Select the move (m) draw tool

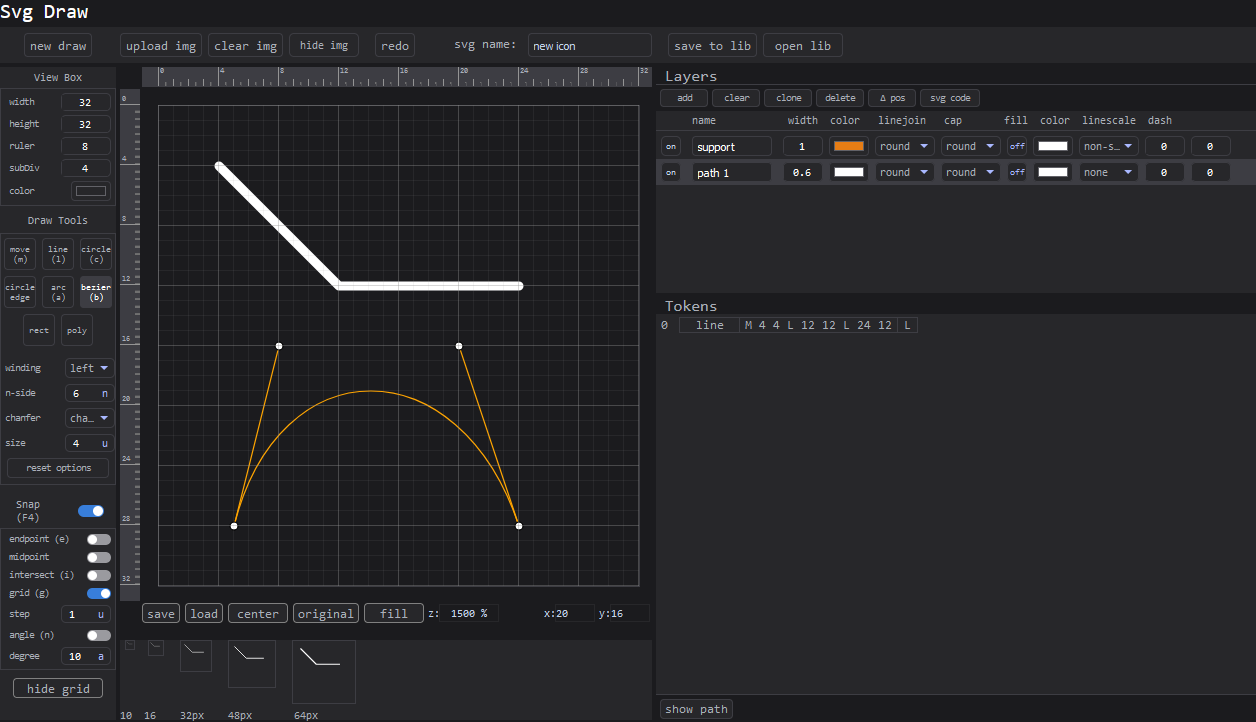tap(20, 254)
